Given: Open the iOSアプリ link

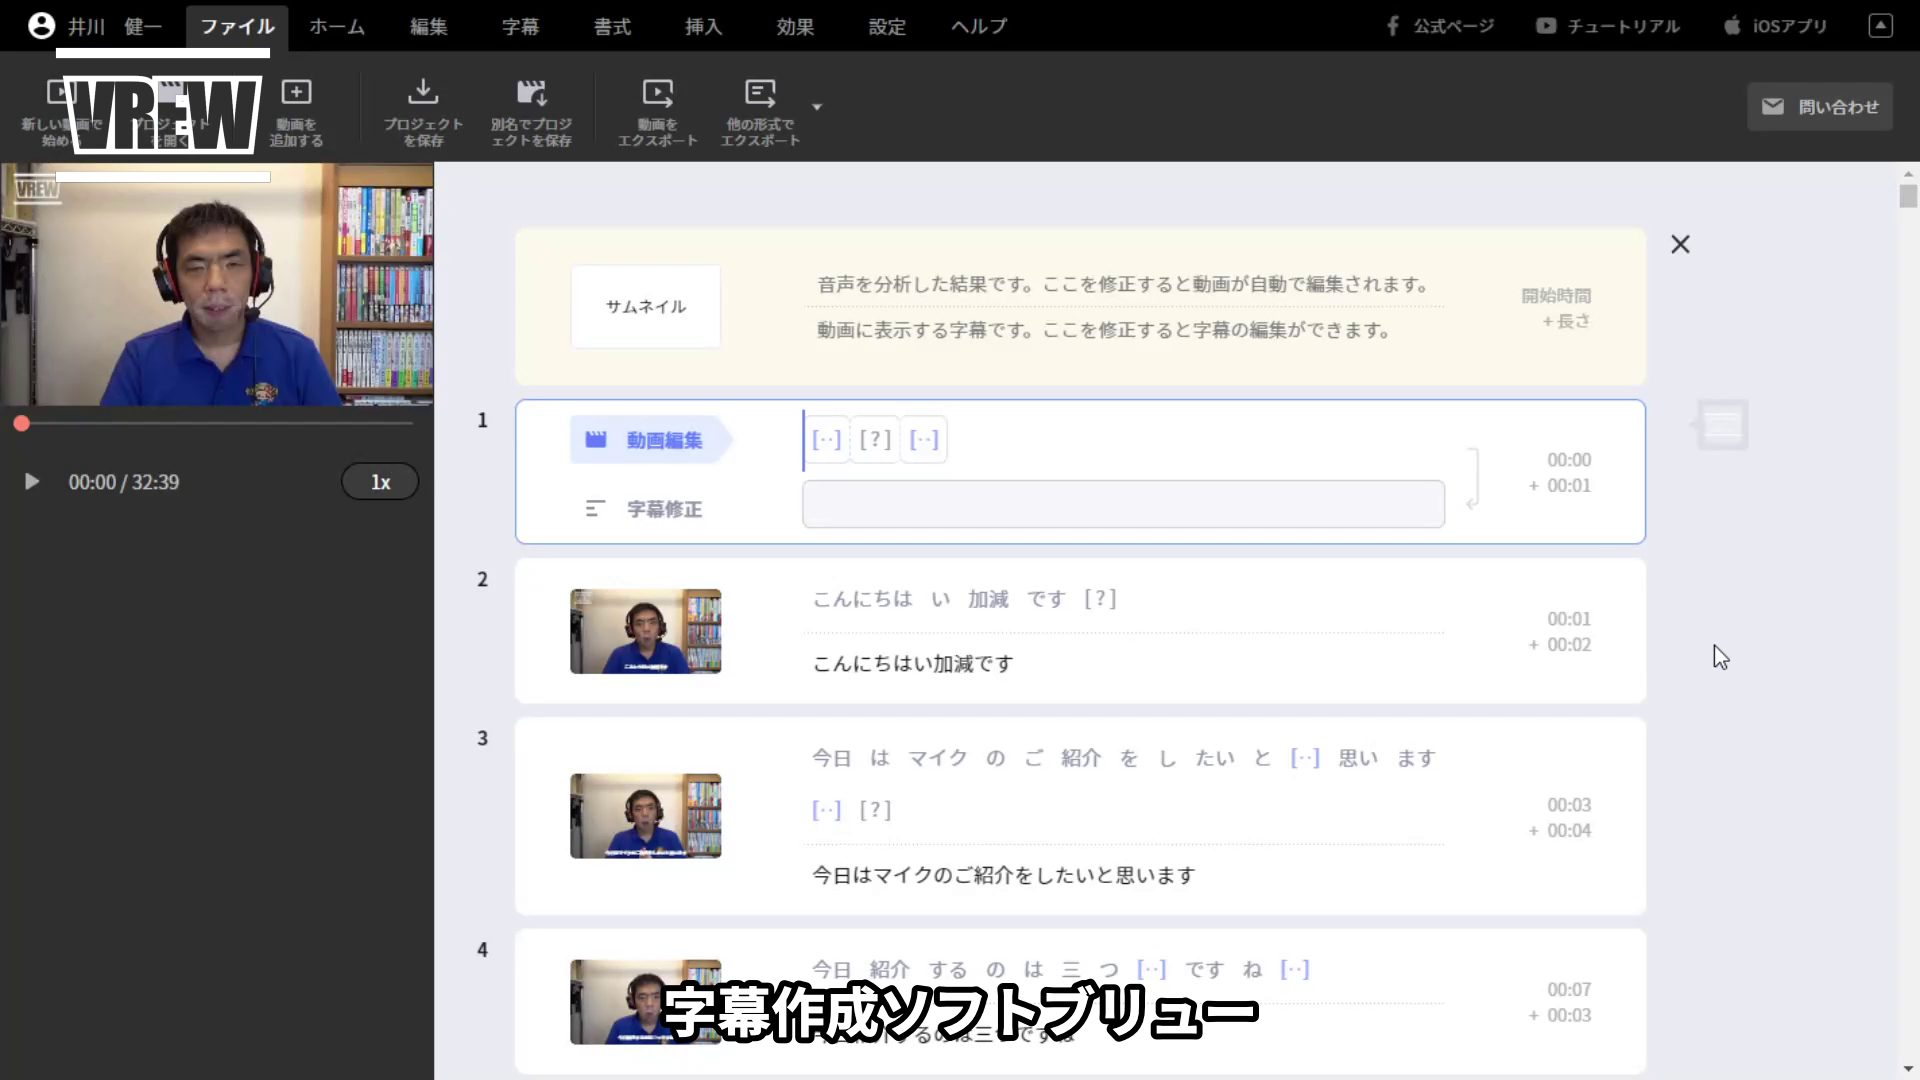Looking at the screenshot, I should click(x=1776, y=26).
